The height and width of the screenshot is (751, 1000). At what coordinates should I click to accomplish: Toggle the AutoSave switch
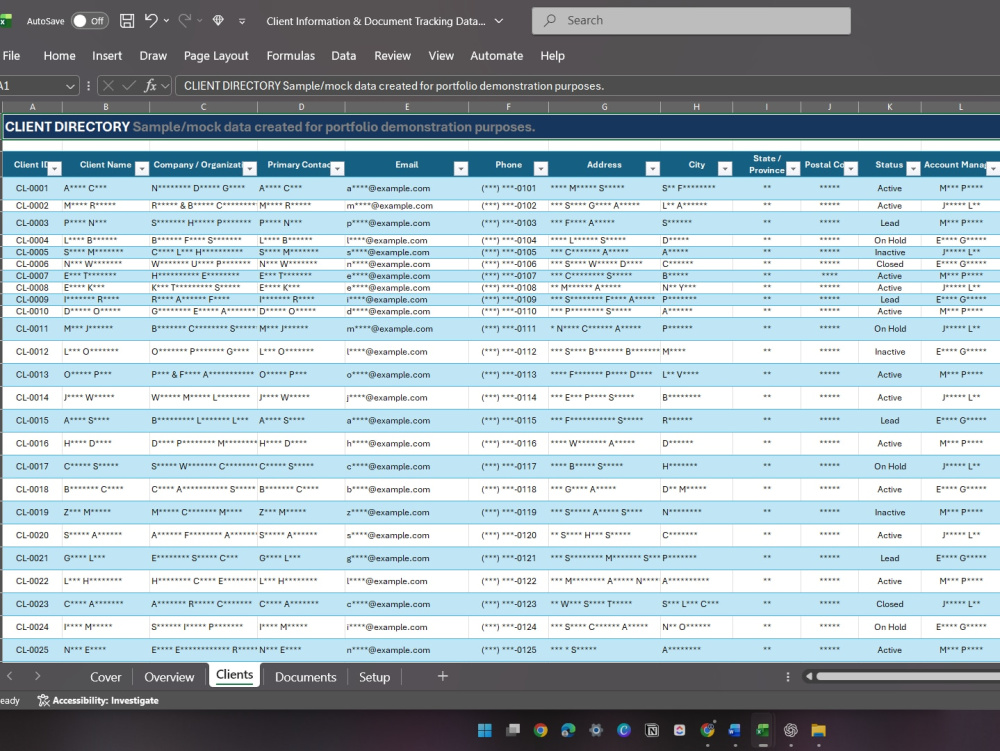pos(89,21)
